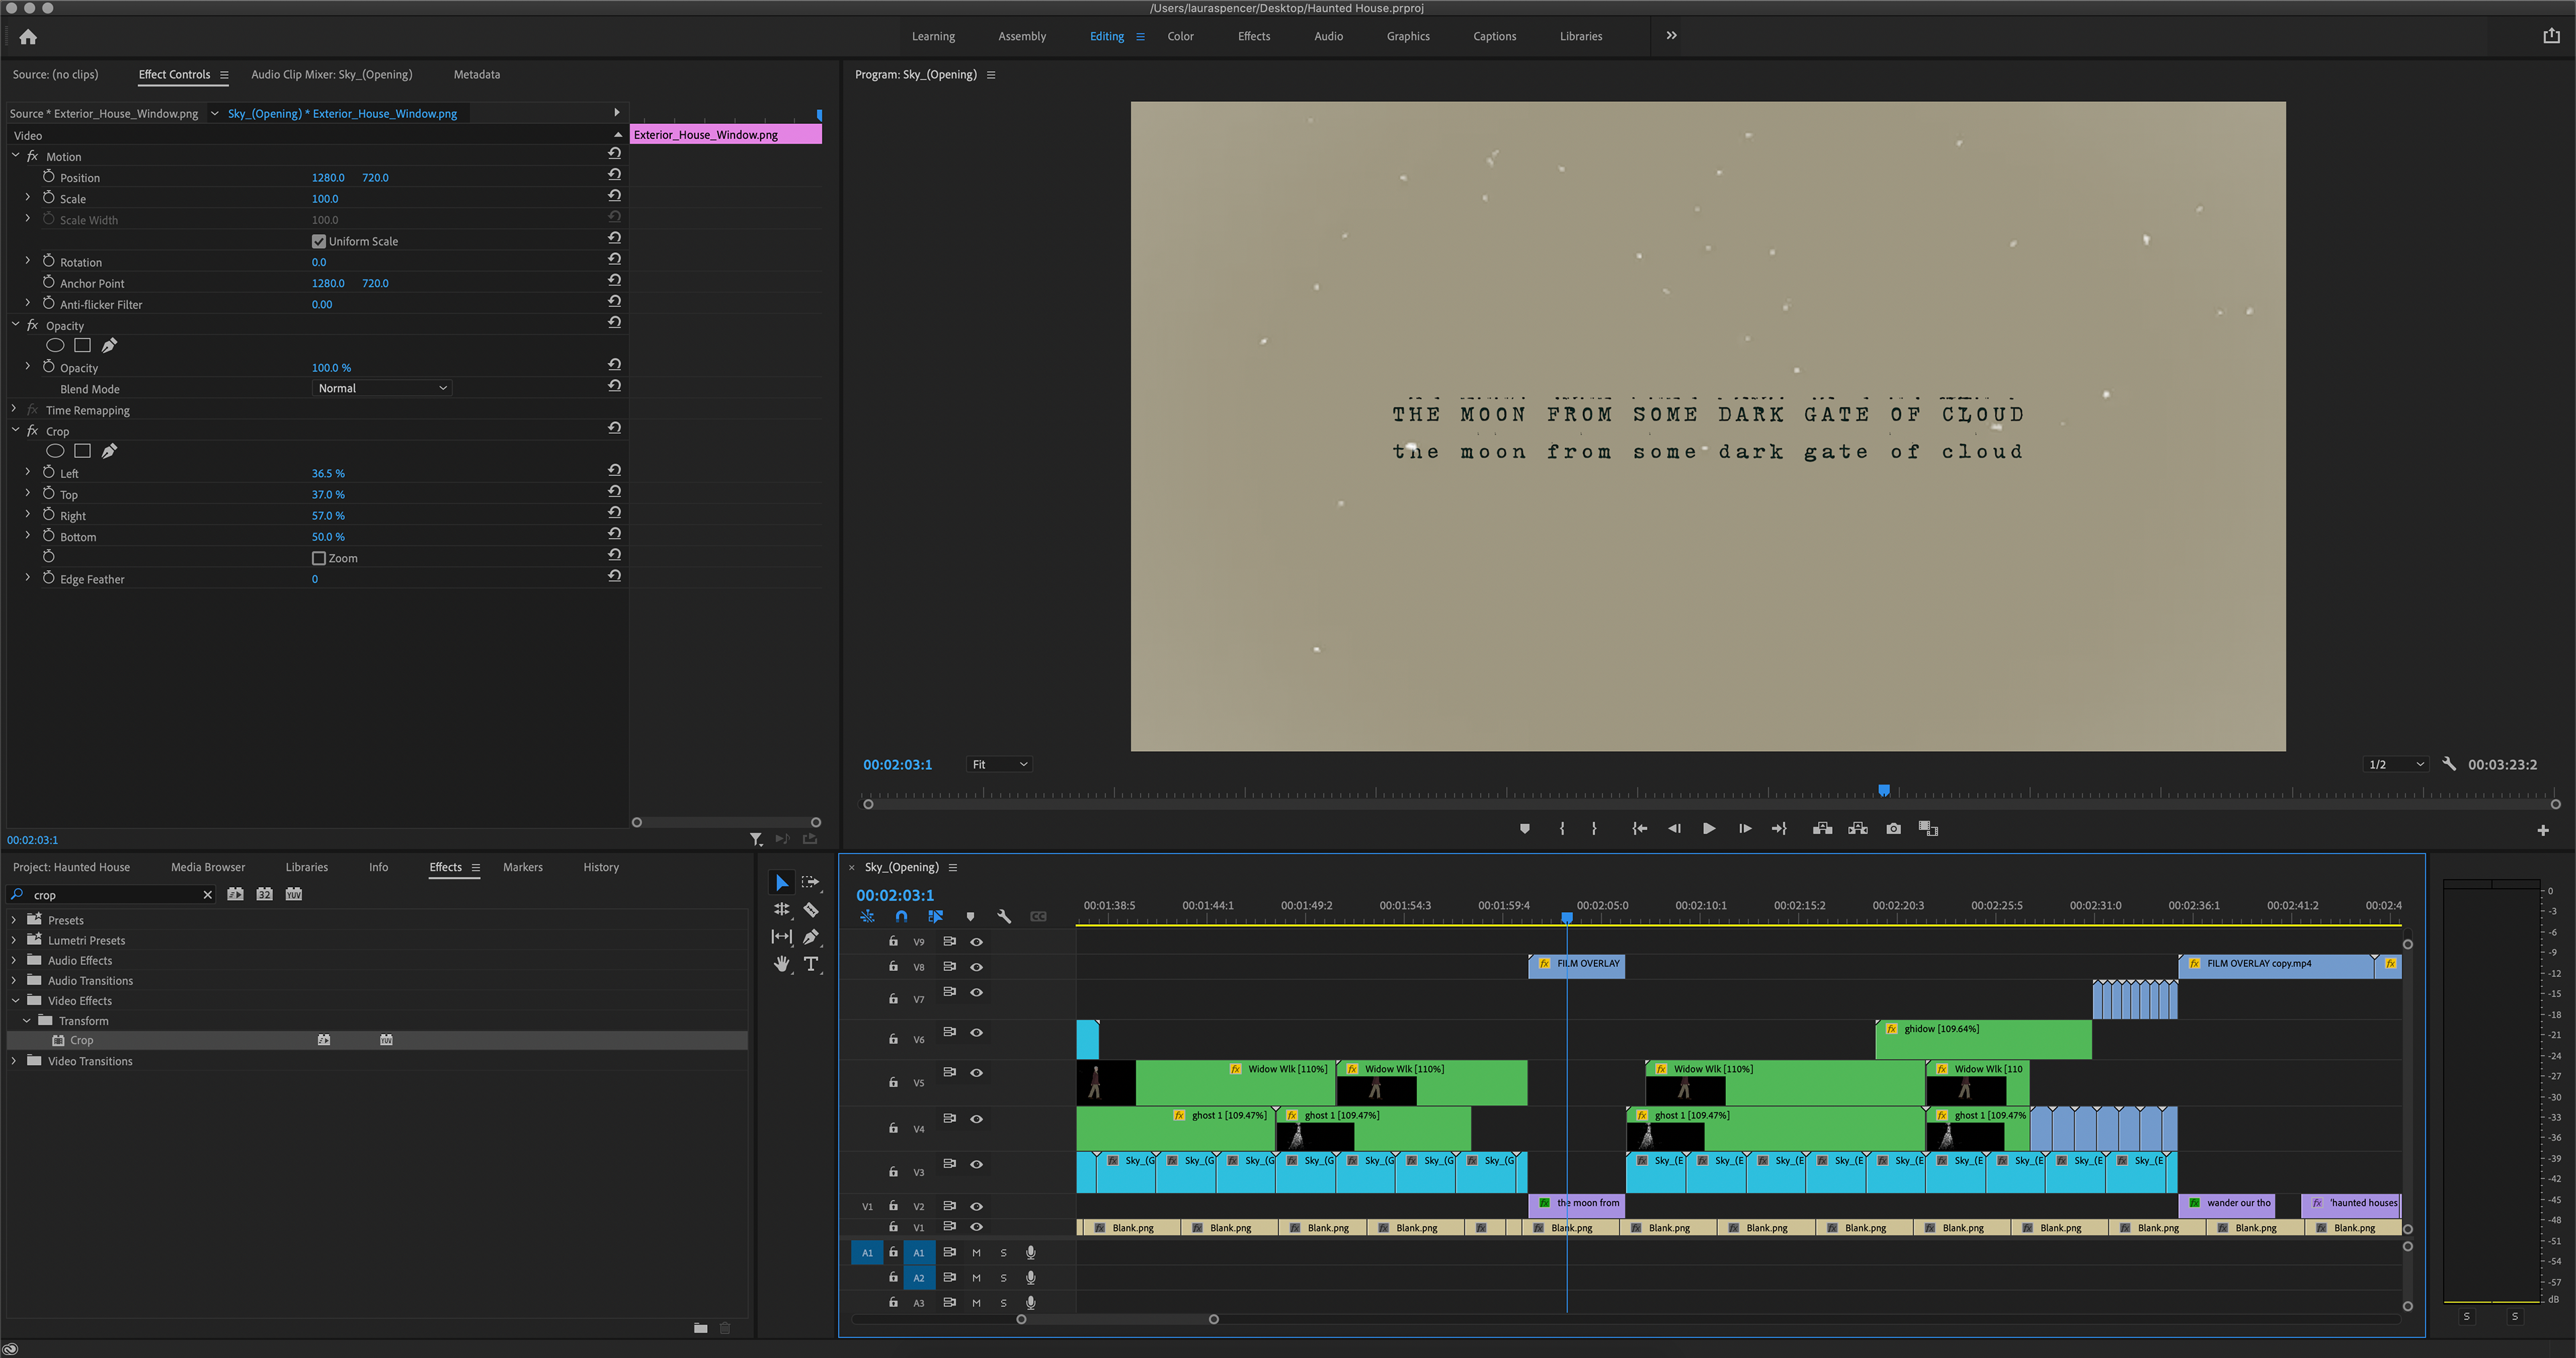Viewport: 2576px width, 1358px height.
Task: Select the Selection tool arrow
Action: coord(781,882)
